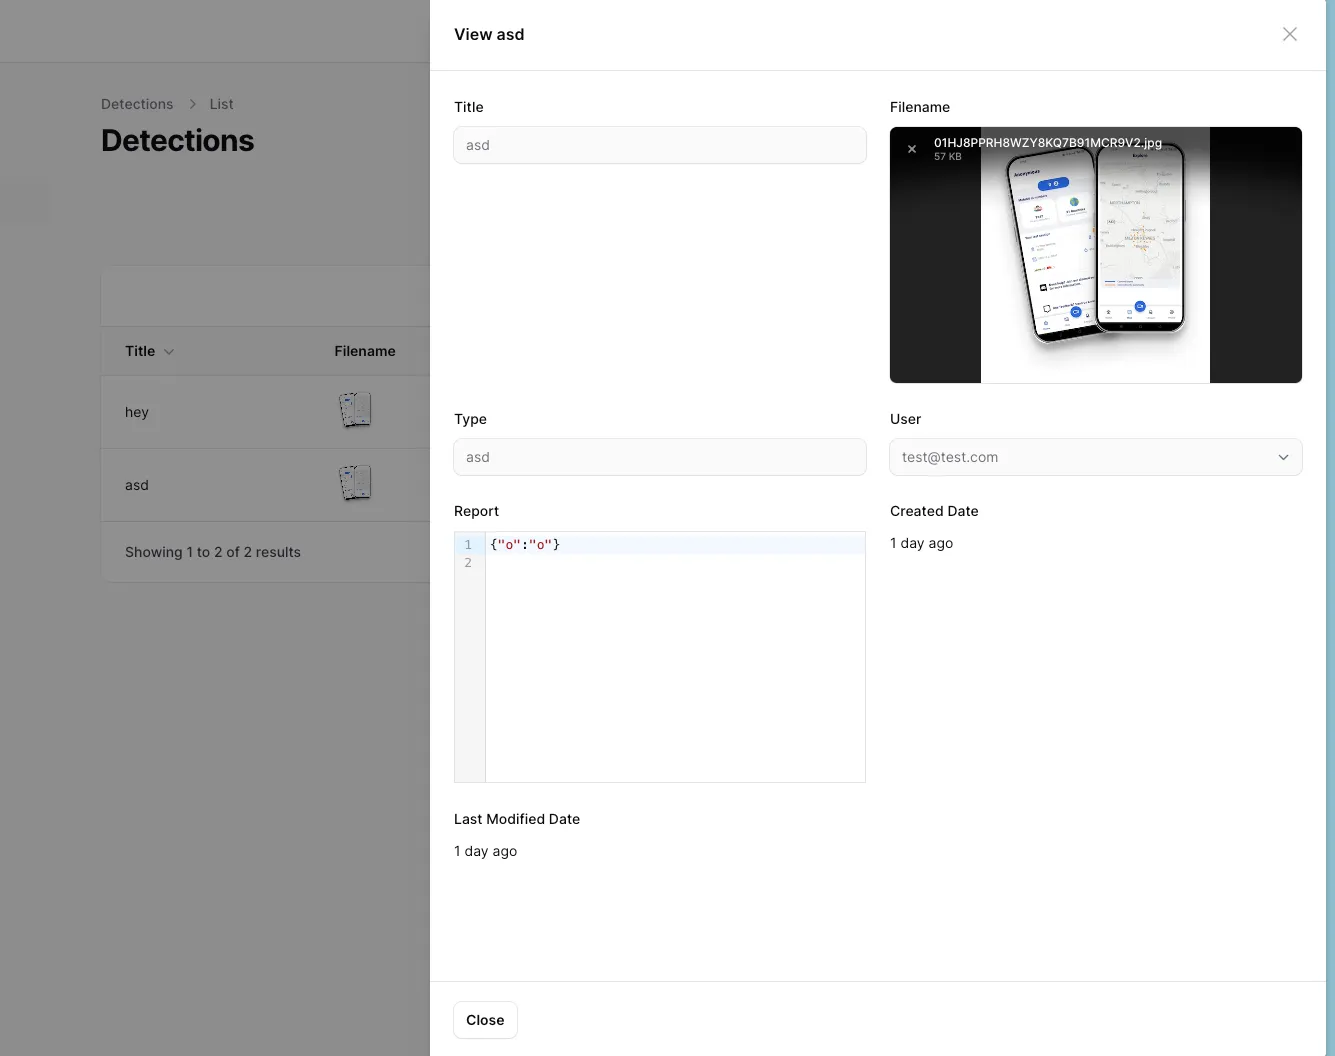The width and height of the screenshot is (1335, 1056).
Task: Open the Detections breadcrumb link
Action: pyautogui.click(x=137, y=104)
